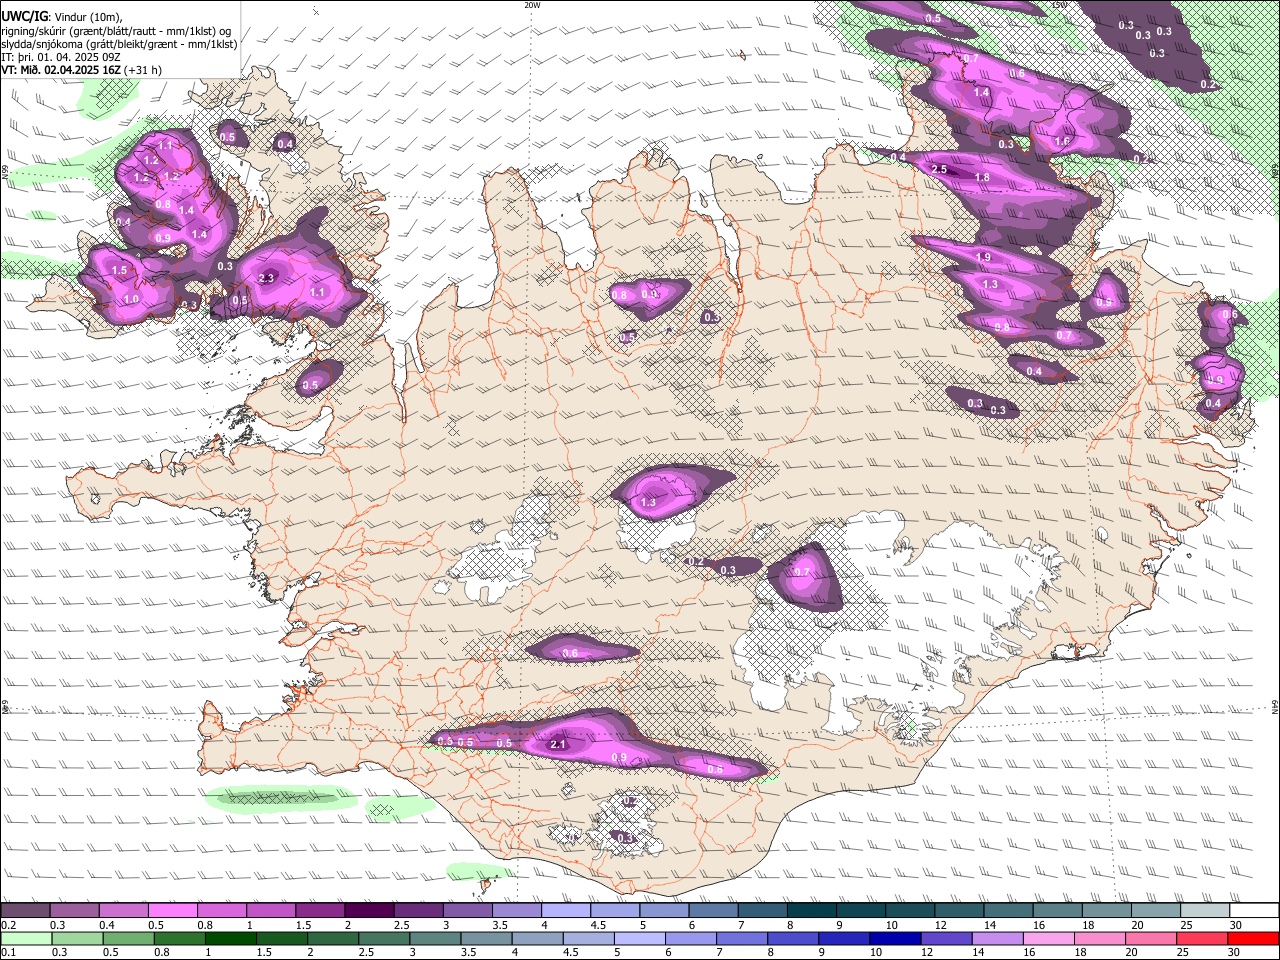Click the '0.1' label on the bottom scale
The width and height of the screenshot is (1280, 960).
click(9, 953)
